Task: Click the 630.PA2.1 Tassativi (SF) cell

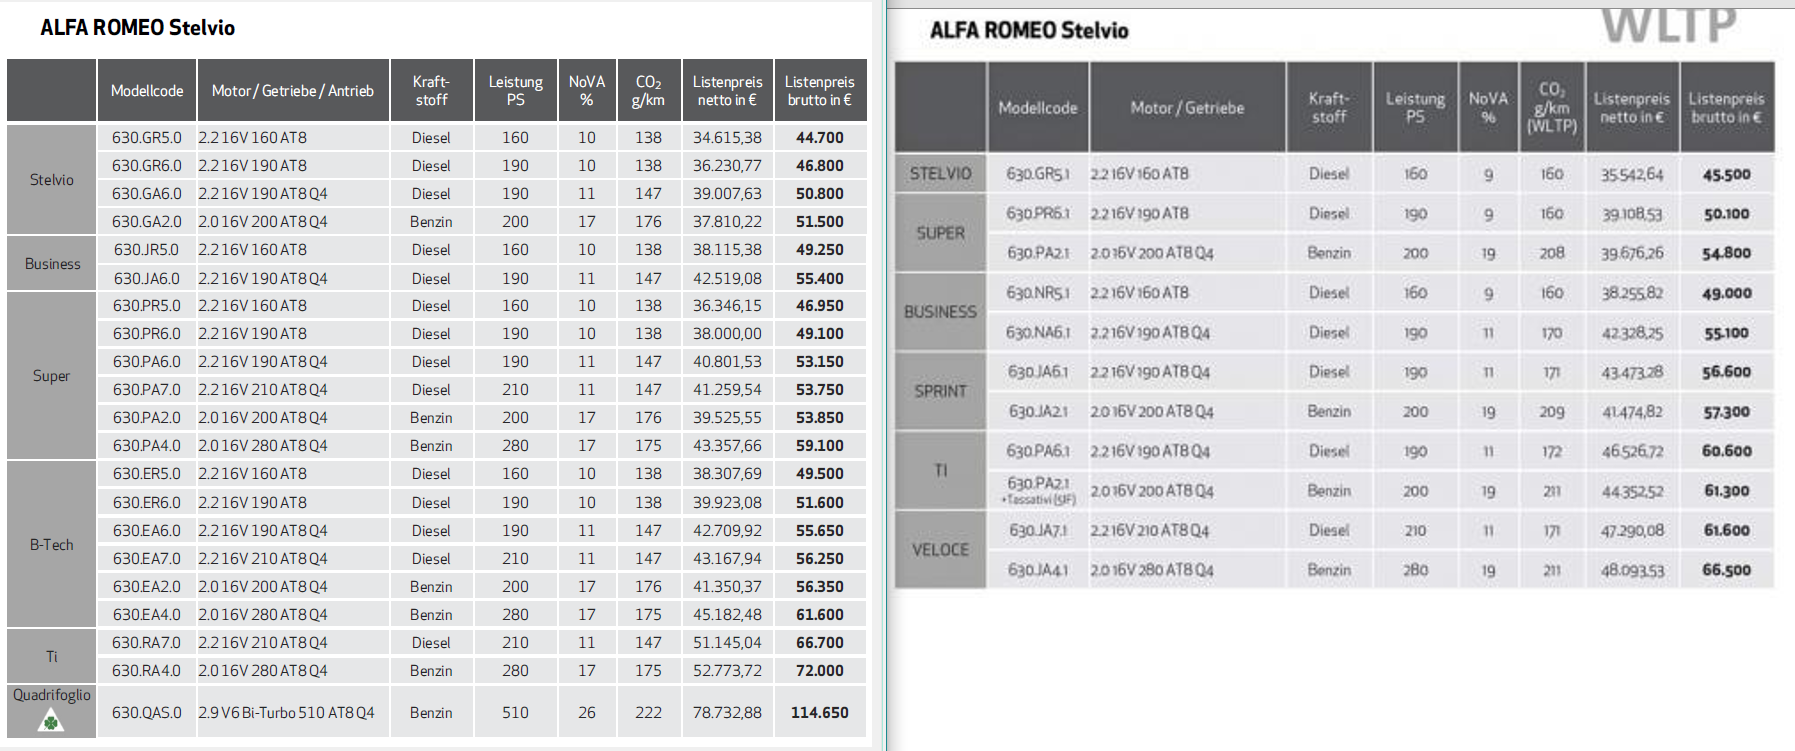Action: pos(1038,490)
